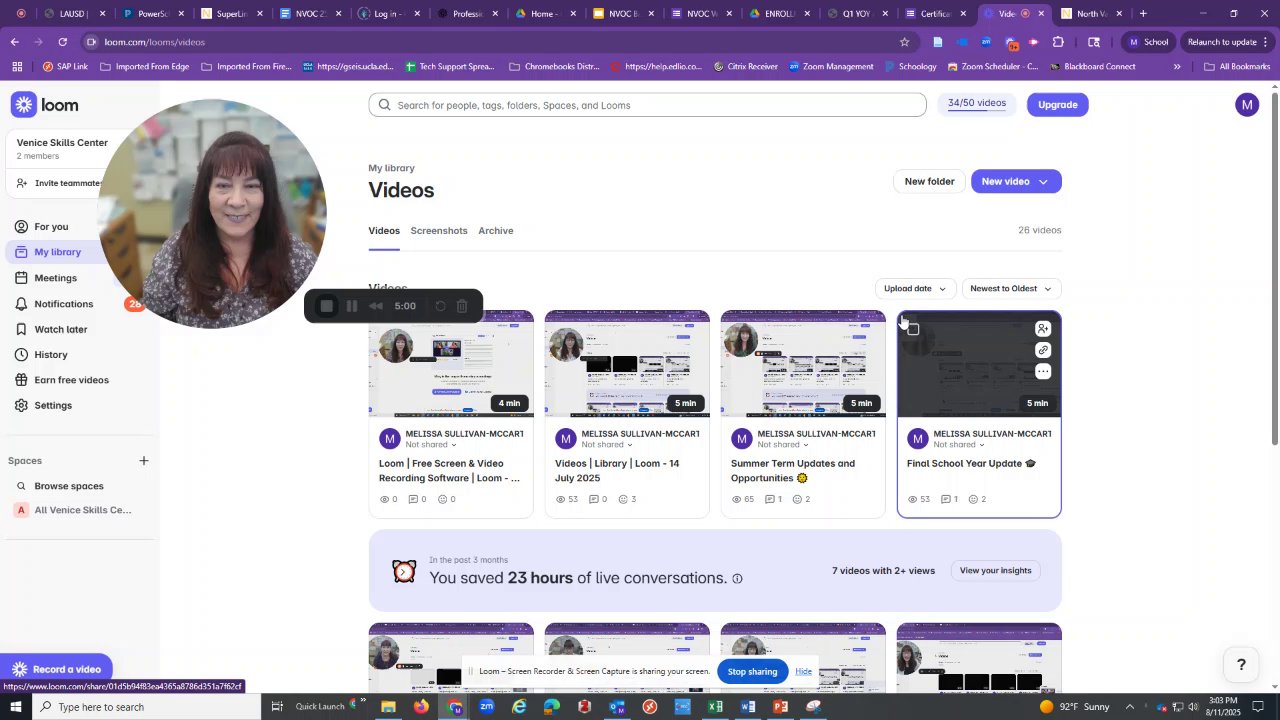Screen dimensions: 1280x720
Task: Click the help question mark button
Action: click(1241, 664)
